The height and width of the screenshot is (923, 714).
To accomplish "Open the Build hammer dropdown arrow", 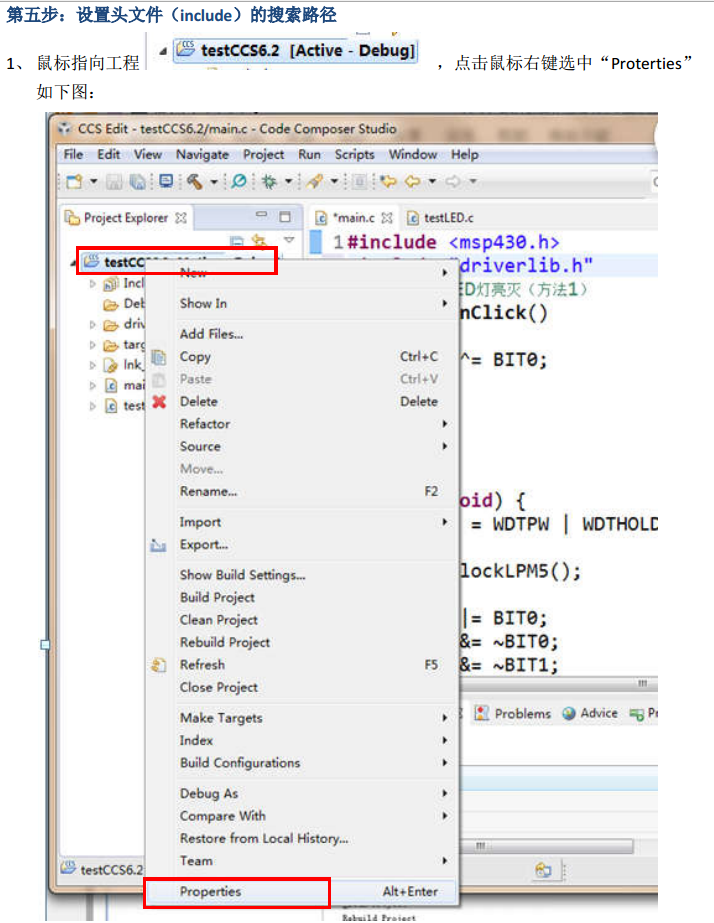I will coord(214,182).
